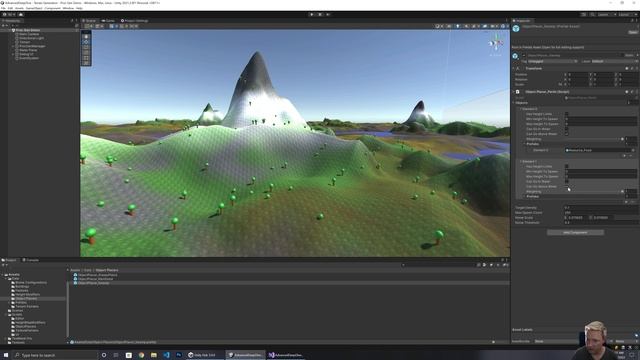This screenshot has height=360, width=640.
Task: Open the Tag dropdown showing Untagged
Action: pos(553,61)
